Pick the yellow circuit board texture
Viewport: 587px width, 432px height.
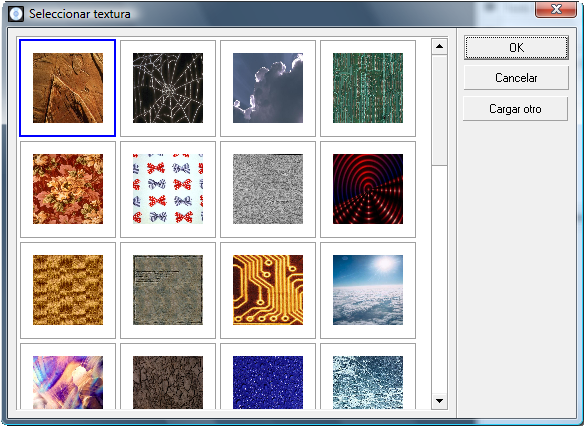(x=268, y=290)
